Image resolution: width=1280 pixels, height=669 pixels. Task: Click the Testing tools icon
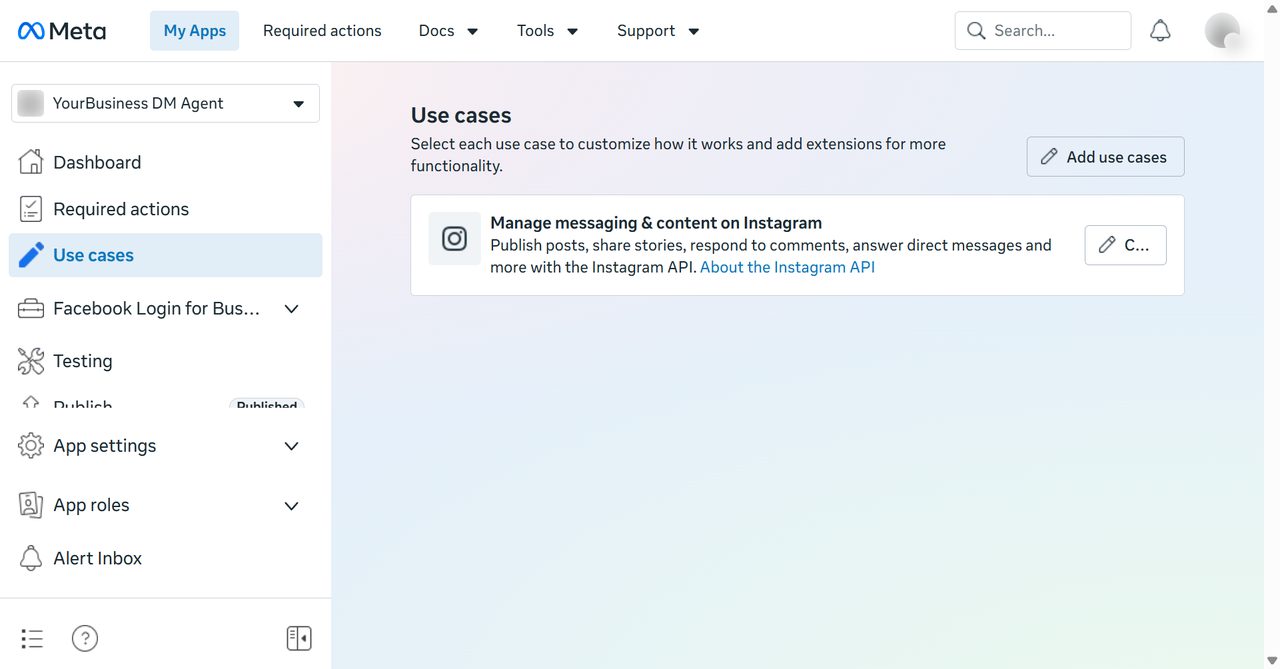click(31, 361)
